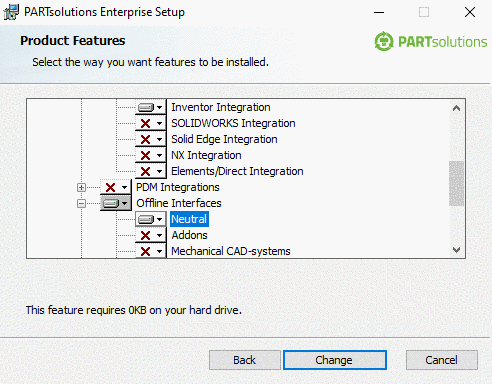Select Solid Edge Integration row
Image resolution: width=492 pixels, height=384 pixels.
(x=224, y=139)
